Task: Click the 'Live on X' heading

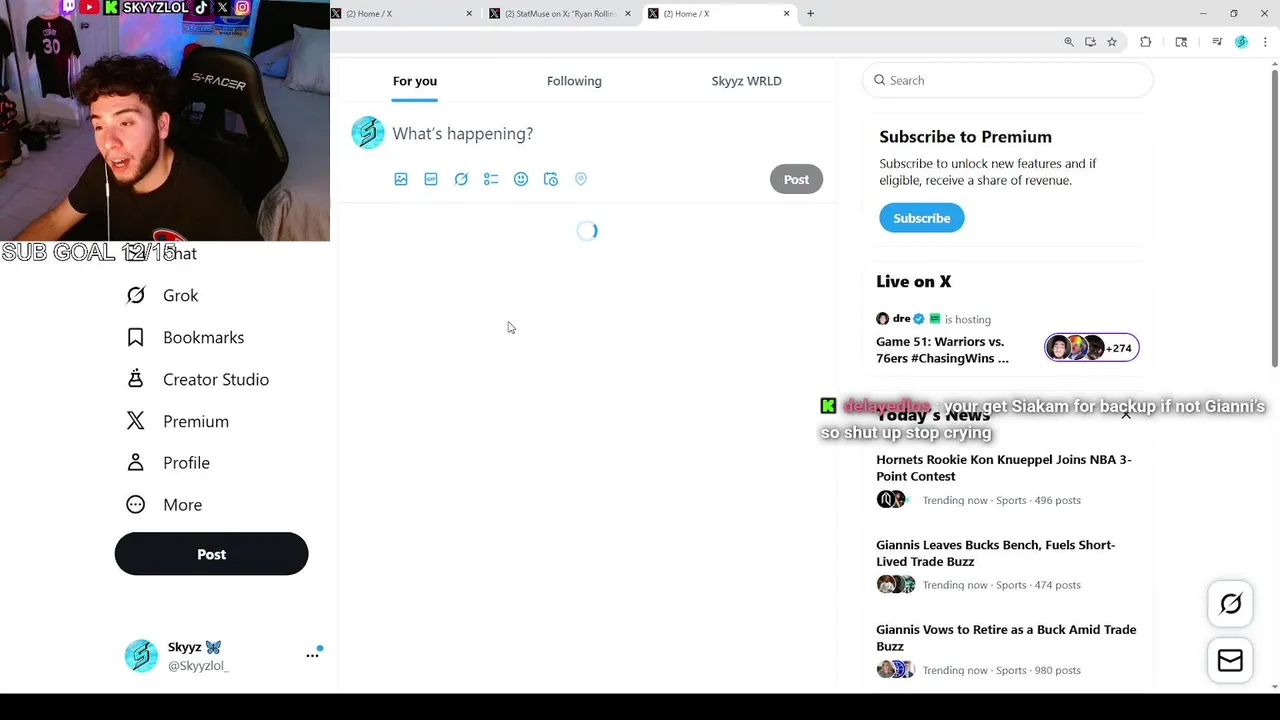Action: pos(913,282)
